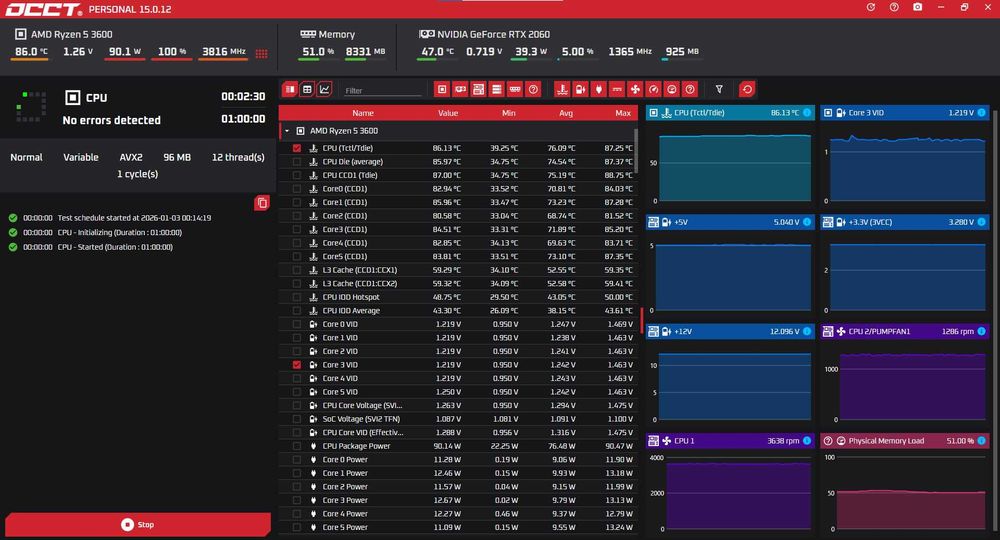1000x540 pixels.
Task: Open the red grid icon beside 3816 MHz
Action: [261, 54]
